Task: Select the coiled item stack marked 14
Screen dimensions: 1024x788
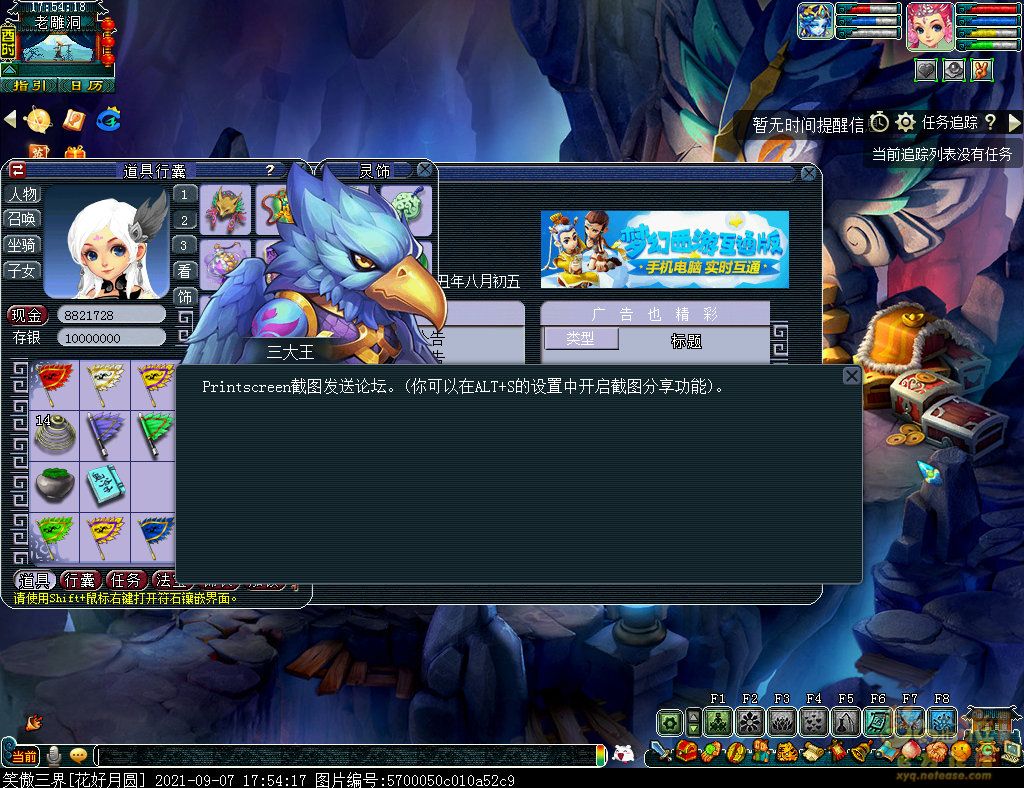Action: (55, 435)
